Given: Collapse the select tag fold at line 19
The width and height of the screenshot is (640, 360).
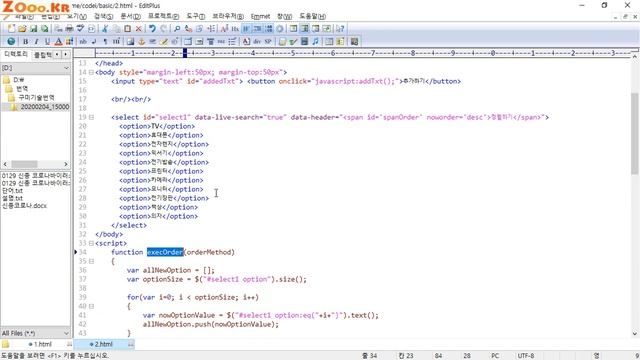Looking at the screenshot, I should [x=91, y=117].
